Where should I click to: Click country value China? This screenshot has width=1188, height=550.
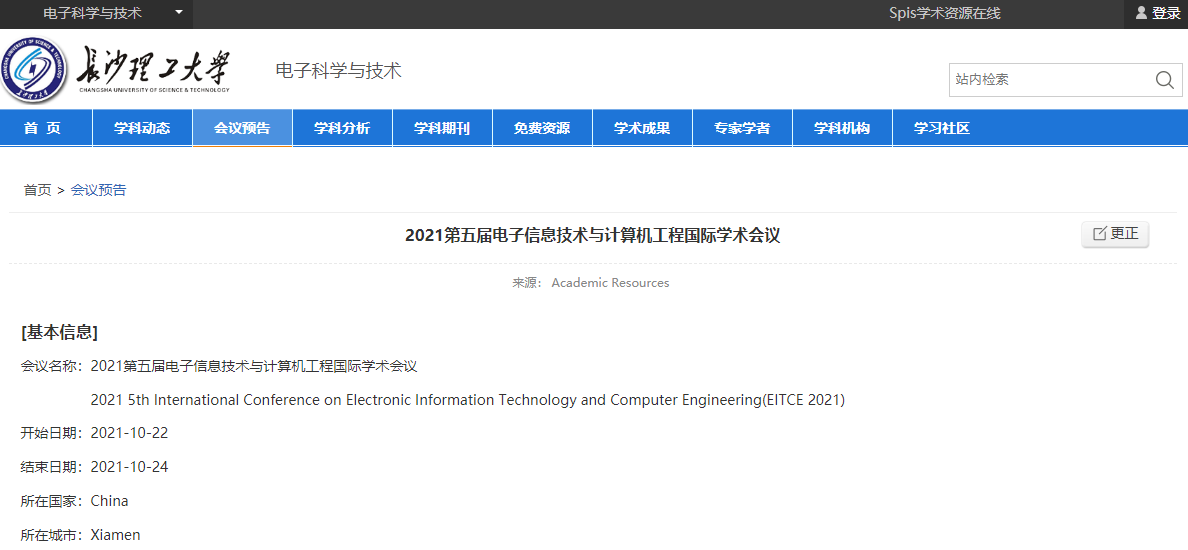(109, 501)
